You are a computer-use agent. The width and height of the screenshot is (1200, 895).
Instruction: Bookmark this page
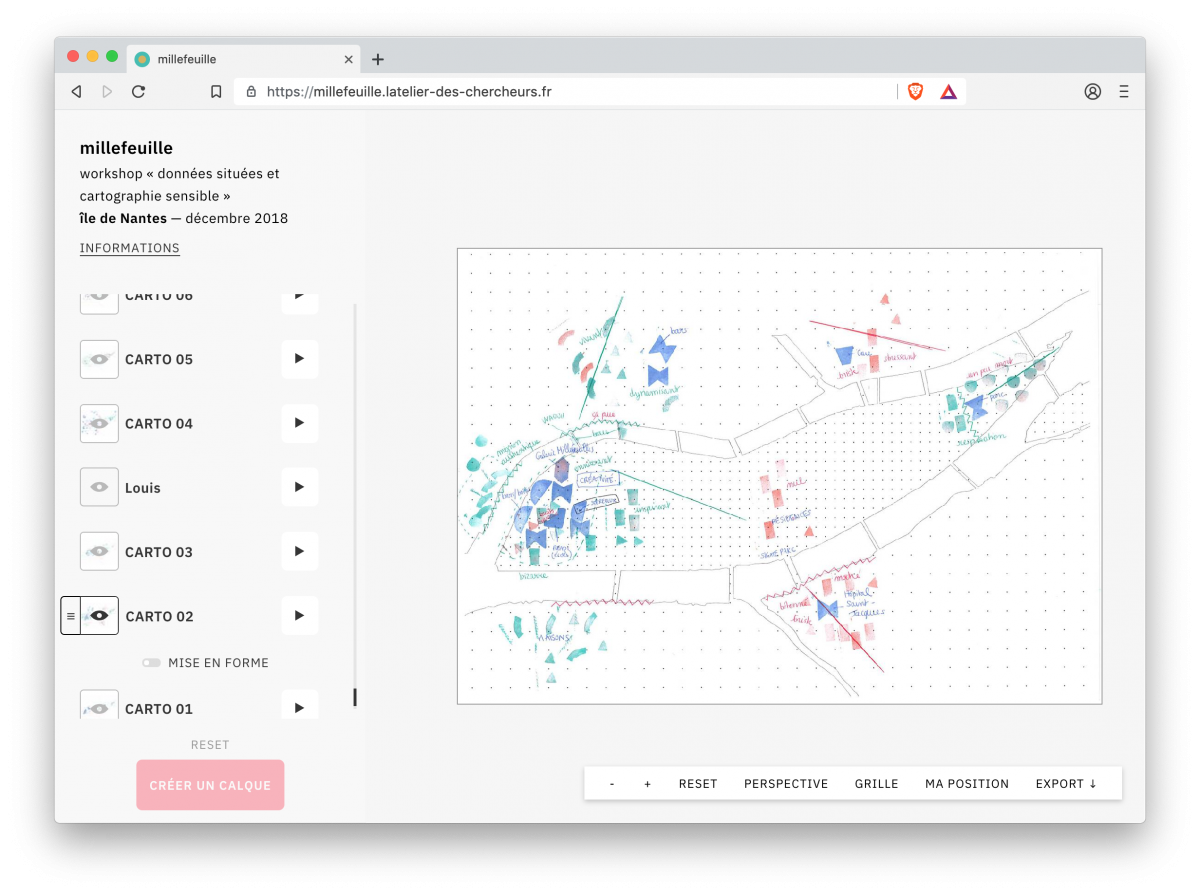tap(216, 92)
